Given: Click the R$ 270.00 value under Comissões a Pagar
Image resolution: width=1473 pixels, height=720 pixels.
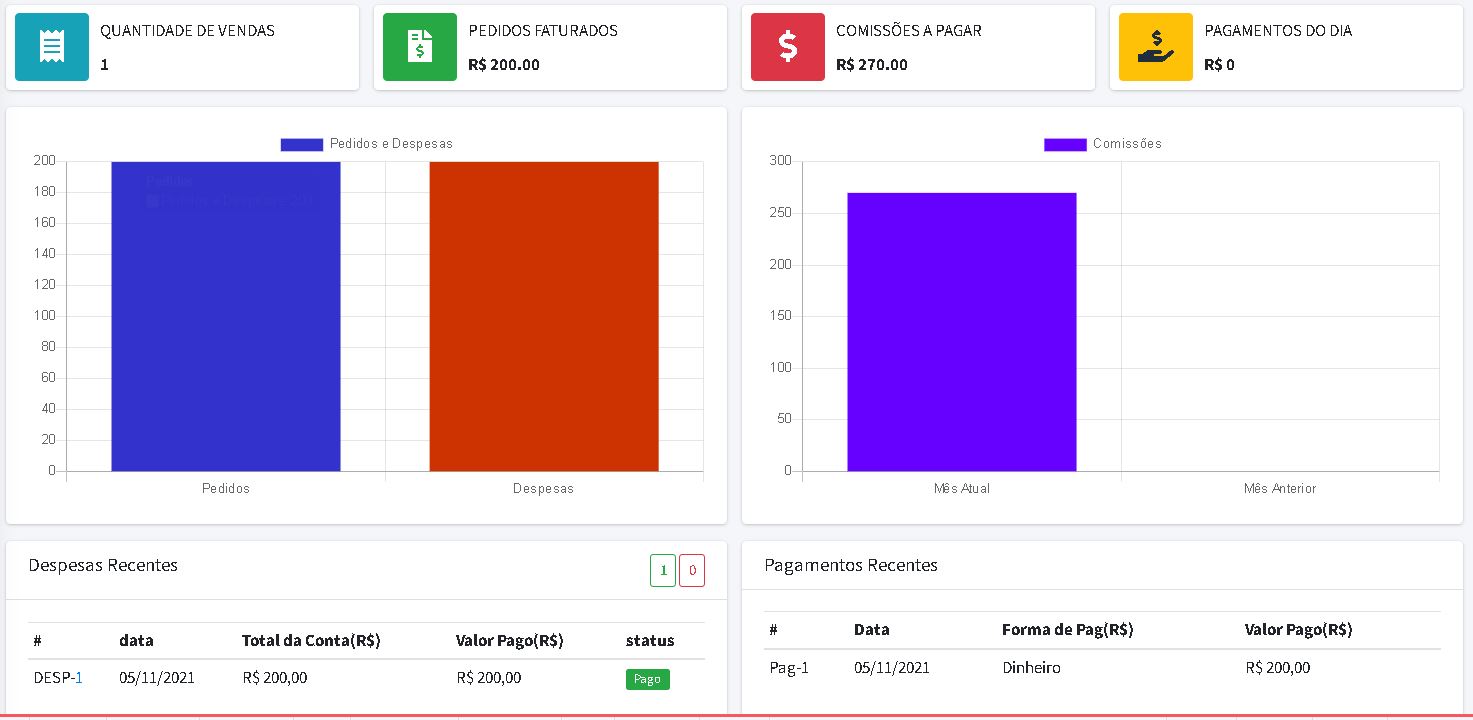Looking at the screenshot, I should tap(872, 65).
